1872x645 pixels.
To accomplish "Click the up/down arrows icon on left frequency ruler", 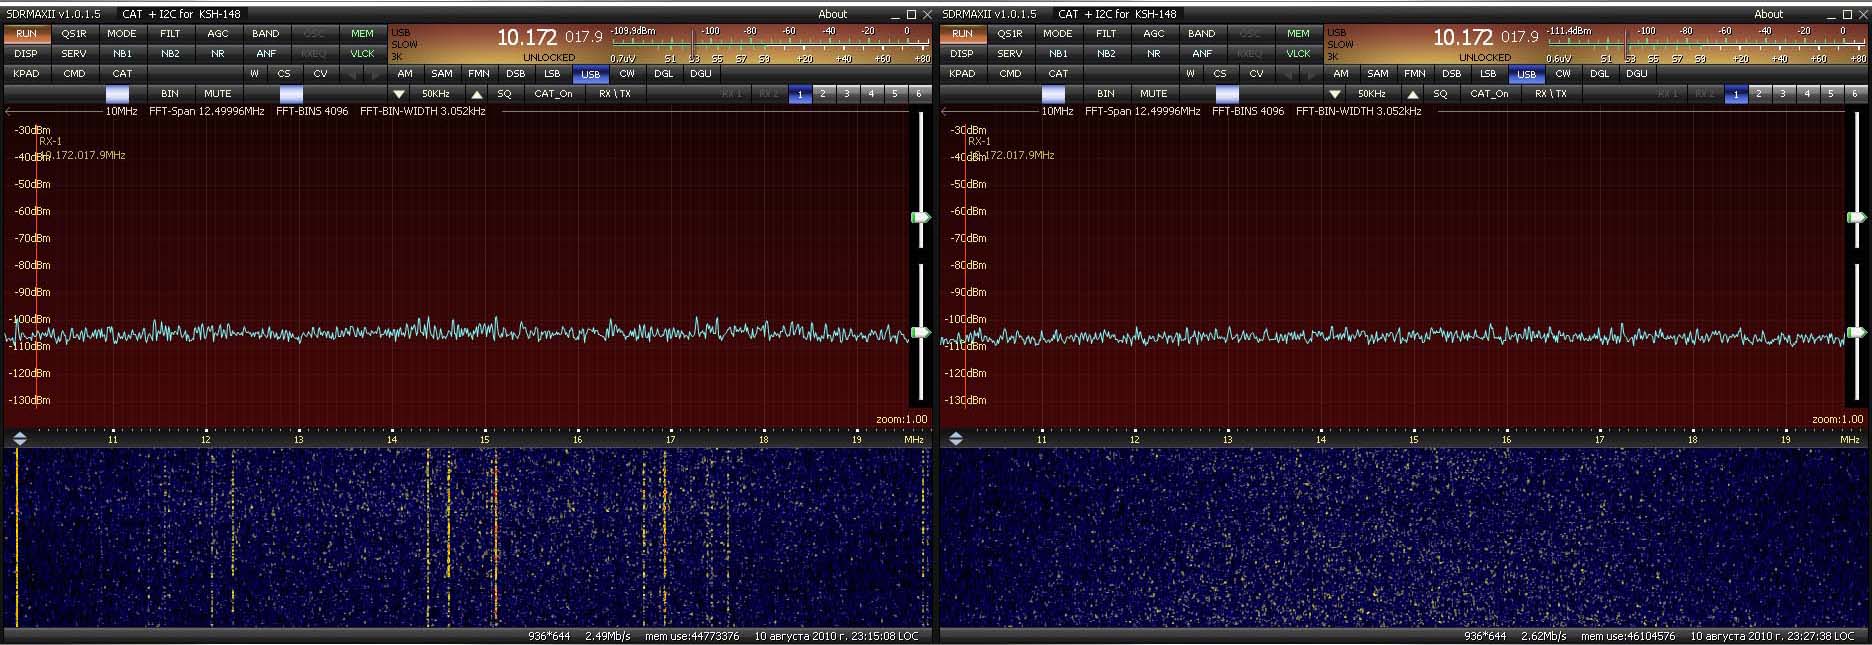I will [x=19, y=438].
